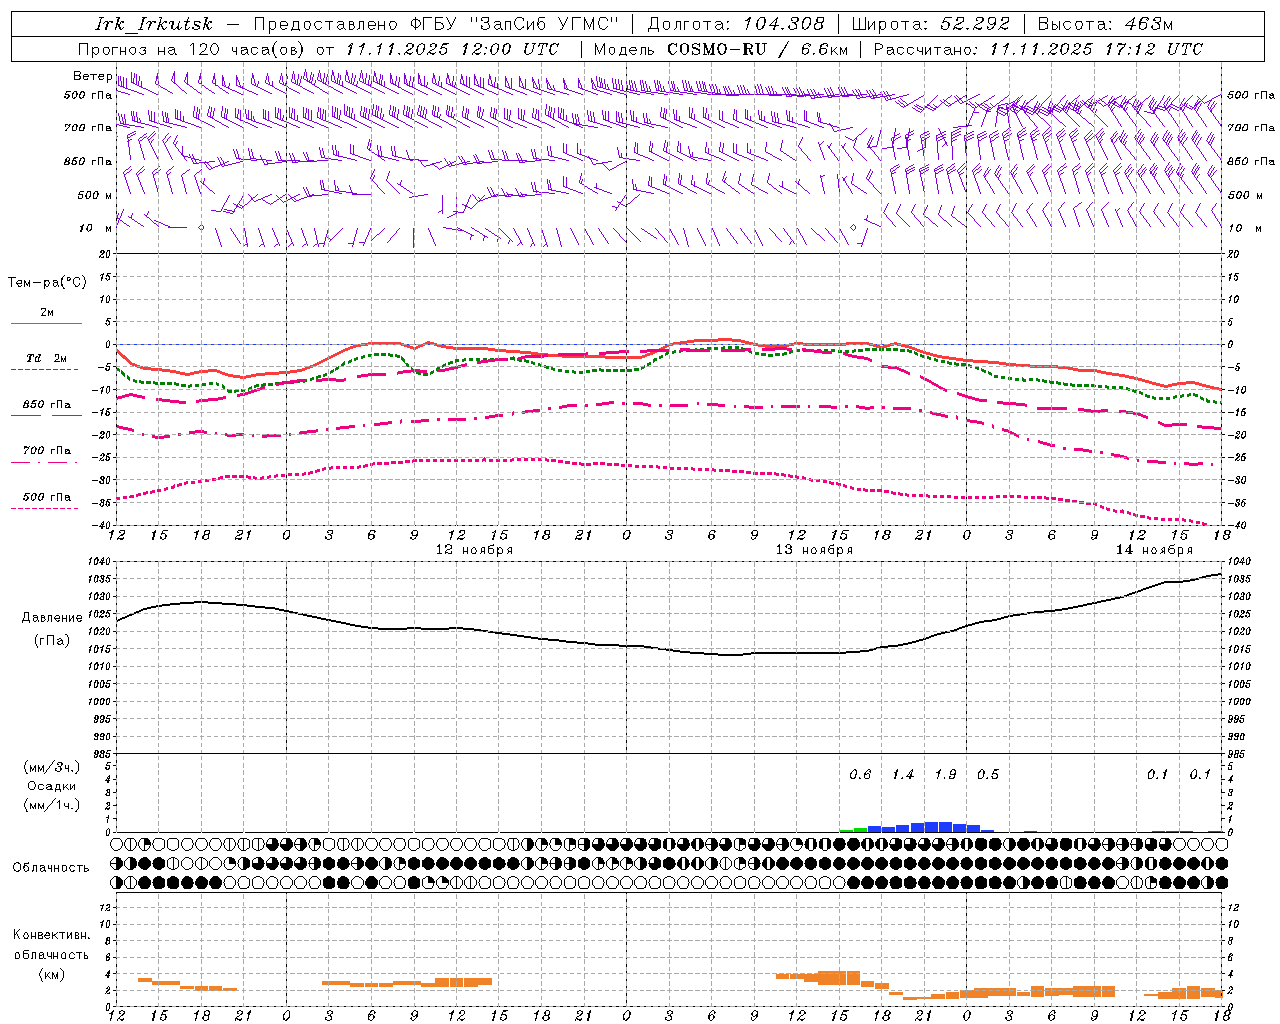Image resolution: width=1280 pixels, height=1024 pixels.
Task: Click the "Осадки" precipitation label
Action: pos(52,786)
